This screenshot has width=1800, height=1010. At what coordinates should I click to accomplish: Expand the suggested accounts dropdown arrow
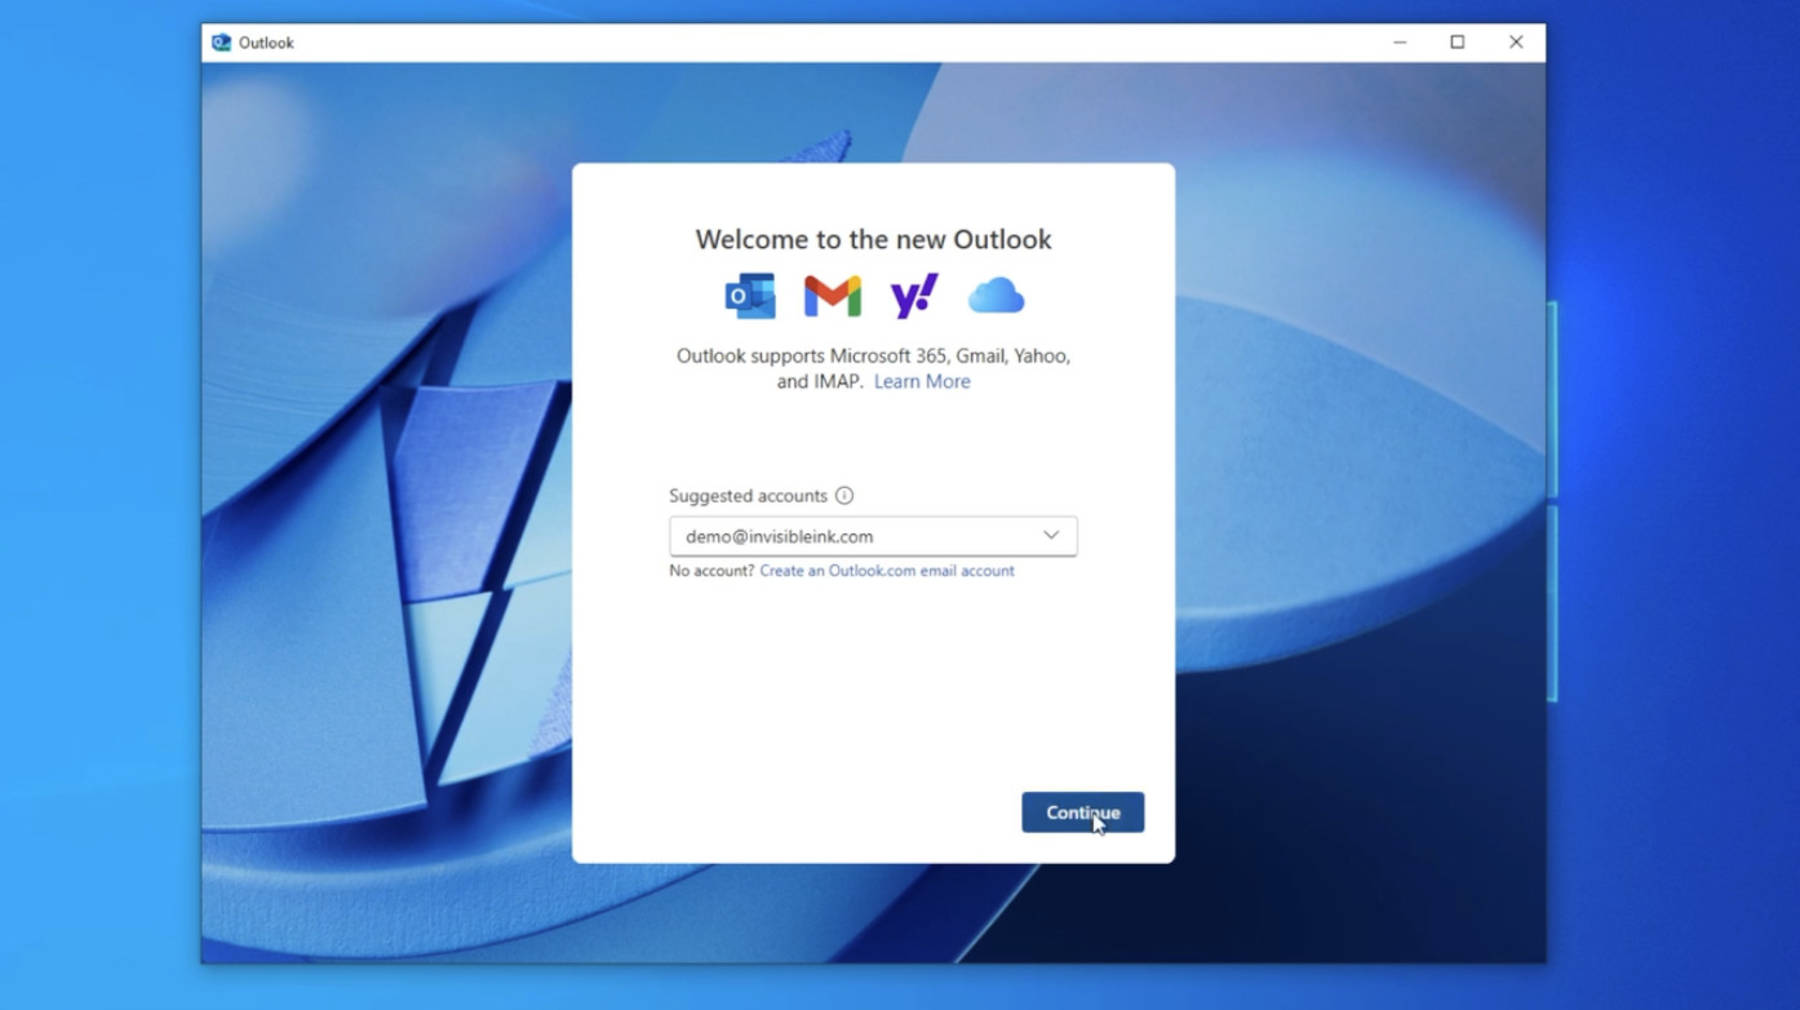click(1051, 536)
